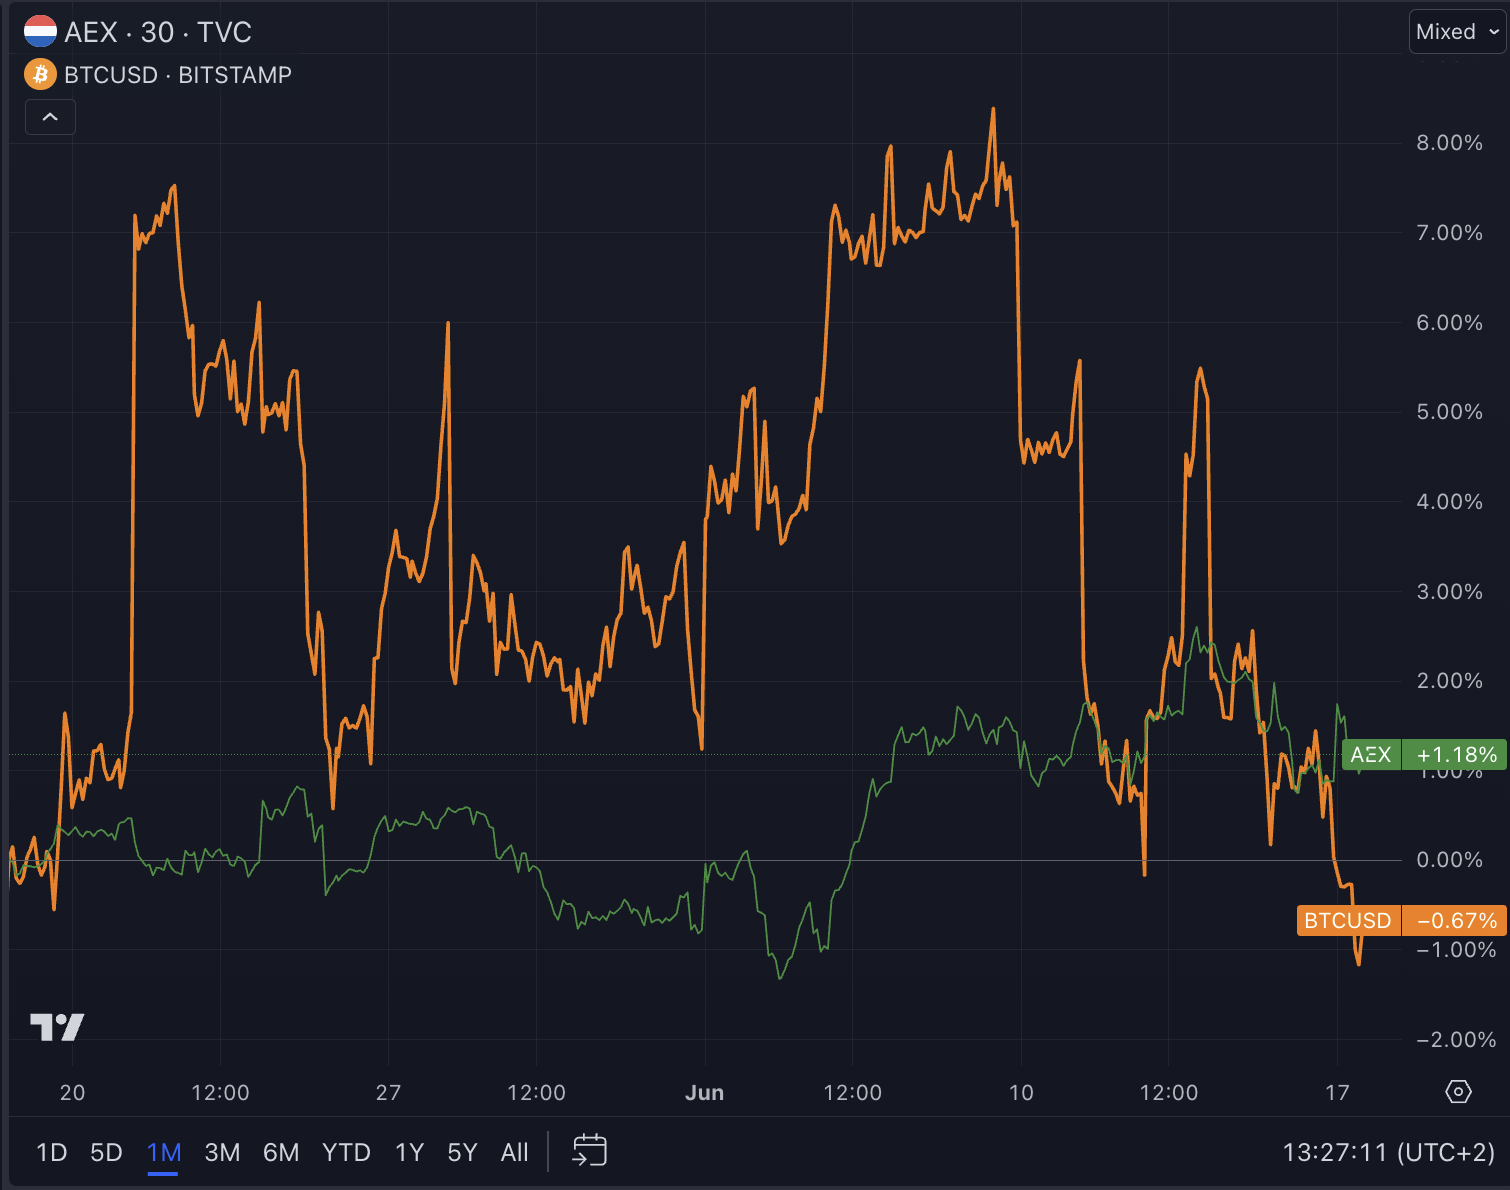Open the Go to date calendar icon

click(x=589, y=1151)
